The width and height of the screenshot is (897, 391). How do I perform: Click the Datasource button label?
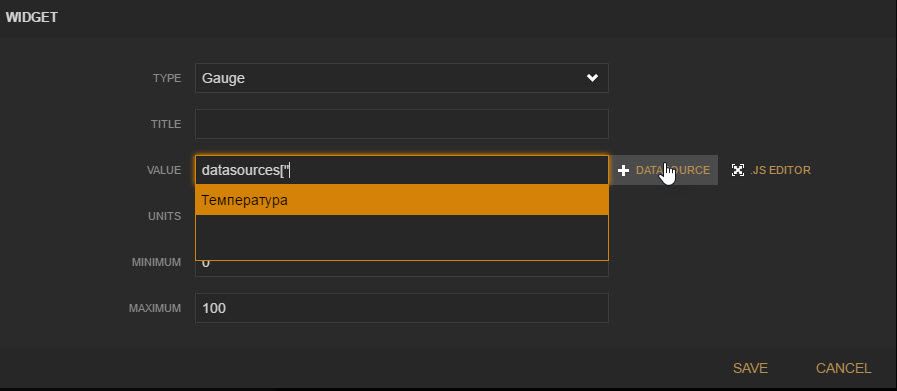click(673, 170)
